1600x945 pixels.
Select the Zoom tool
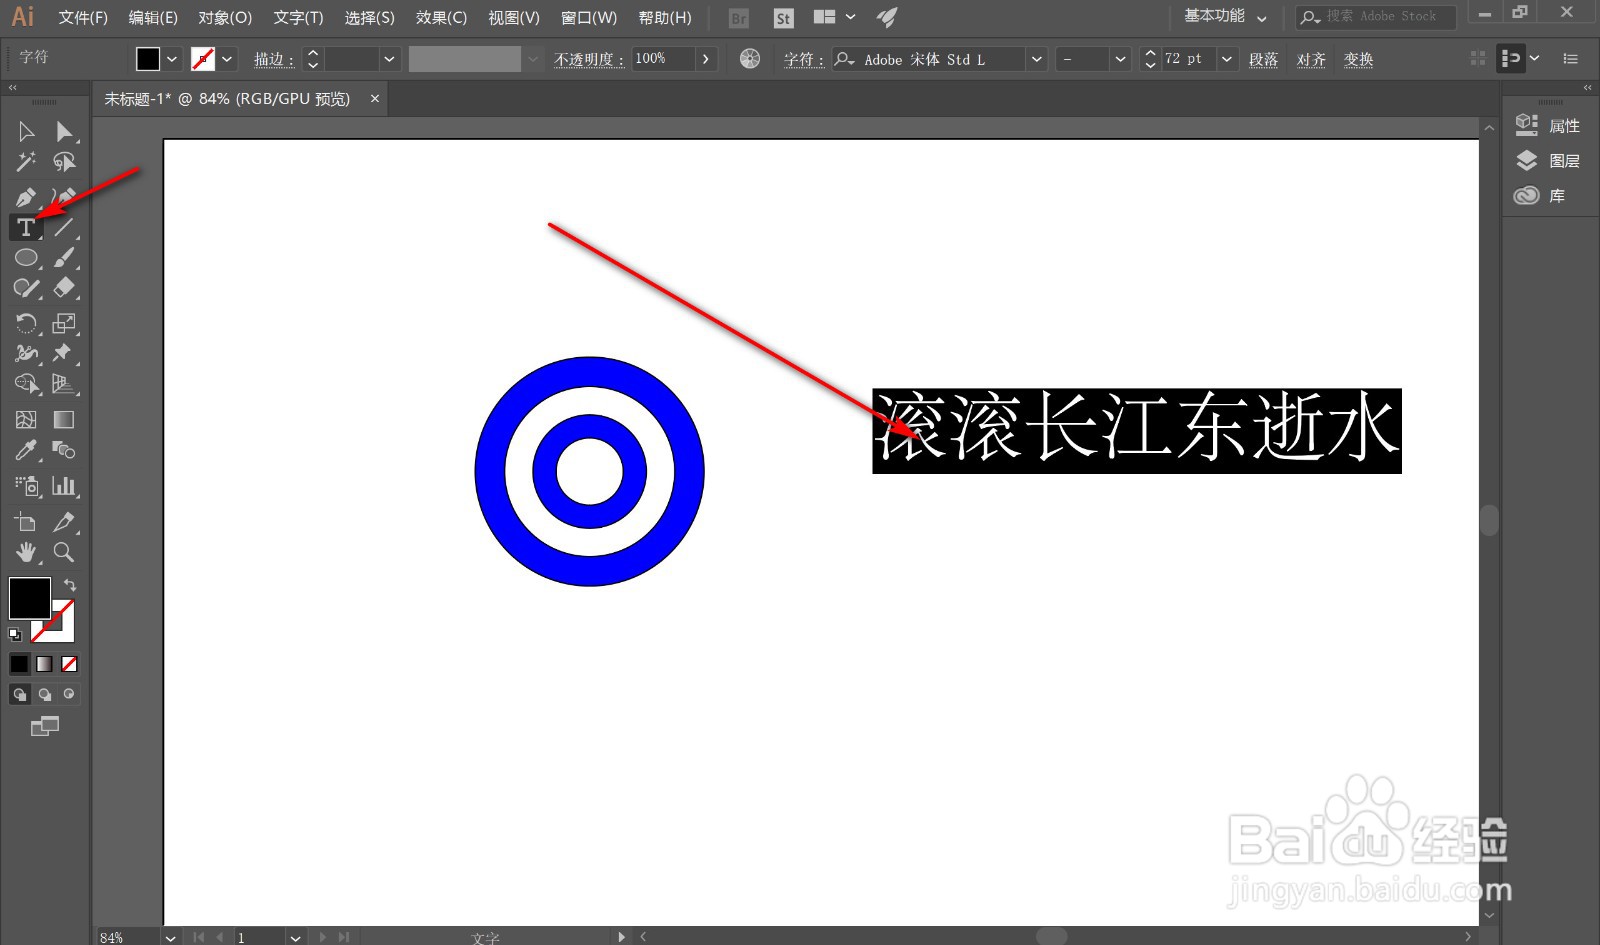click(x=64, y=552)
